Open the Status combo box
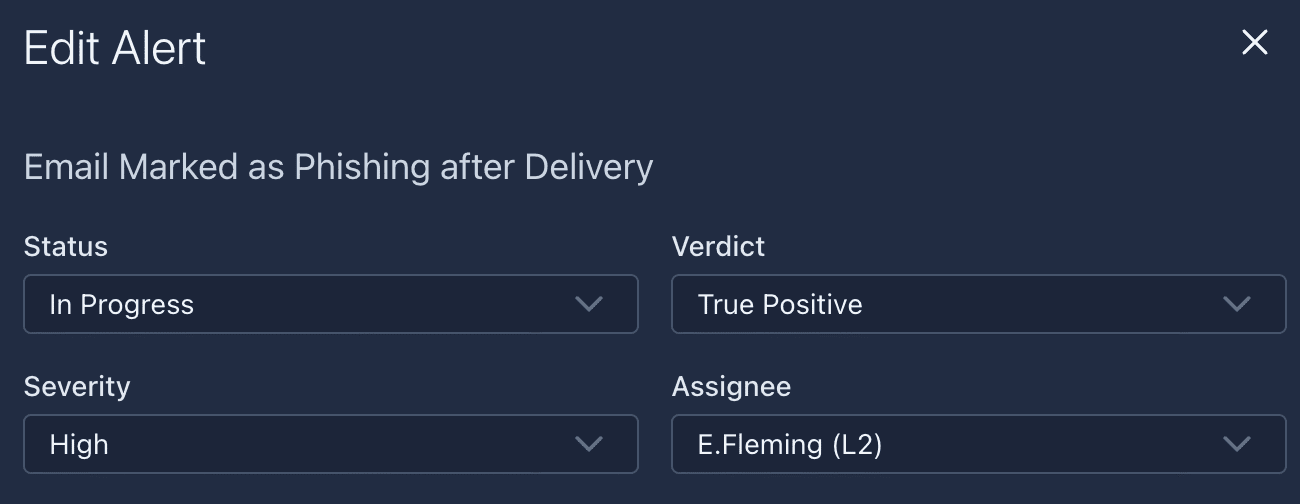1300x504 pixels. point(330,304)
